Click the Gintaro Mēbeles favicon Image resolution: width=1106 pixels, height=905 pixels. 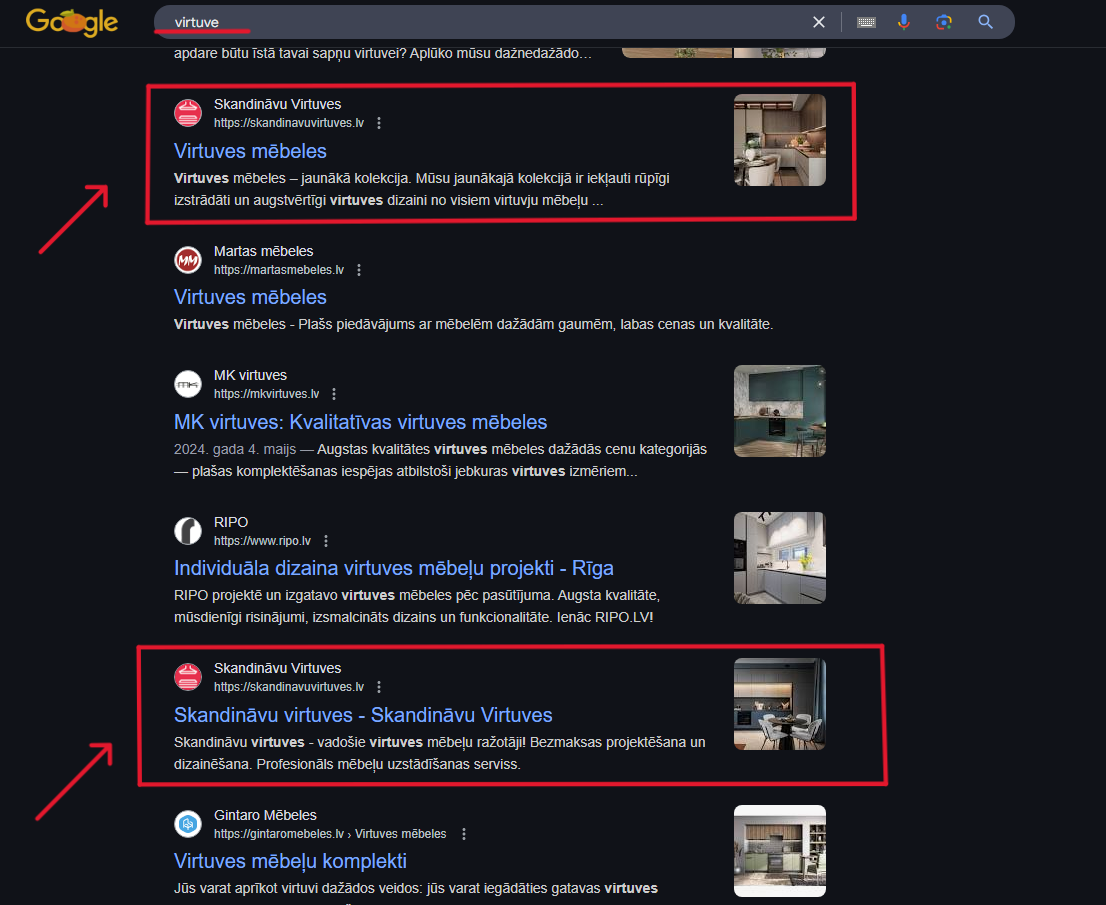tap(188, 824)
